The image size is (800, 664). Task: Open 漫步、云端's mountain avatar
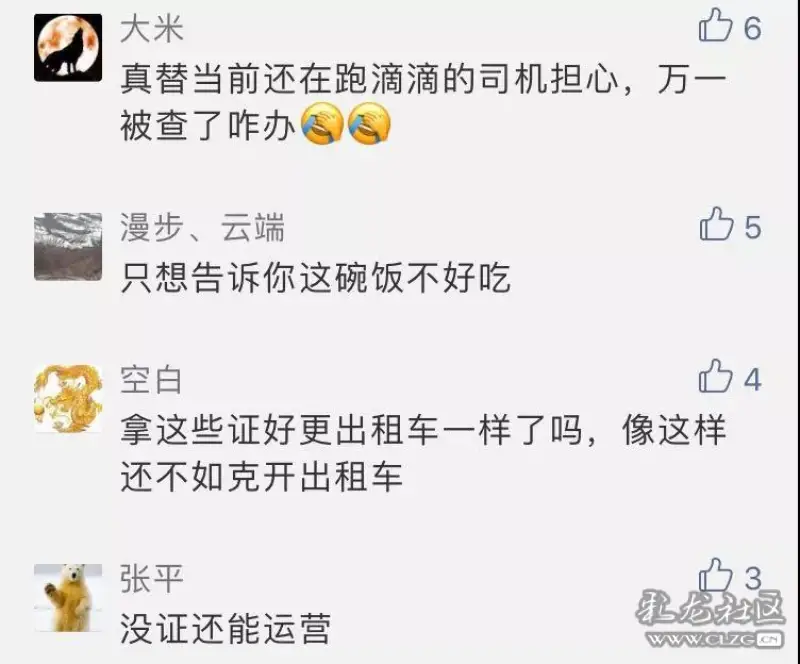pos(68,247)
